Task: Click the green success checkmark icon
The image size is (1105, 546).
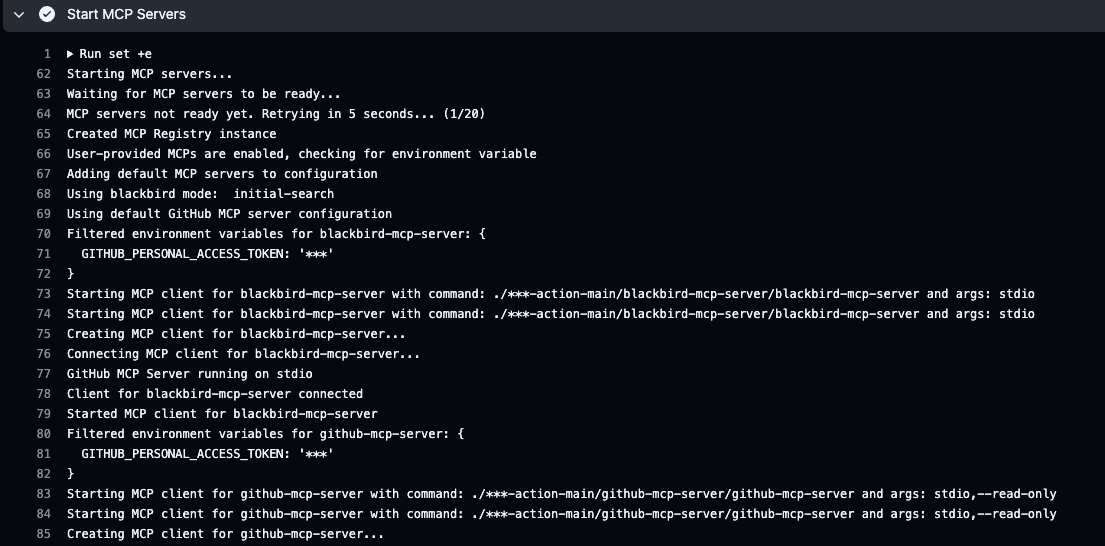Action: click(x=47, y=14)
